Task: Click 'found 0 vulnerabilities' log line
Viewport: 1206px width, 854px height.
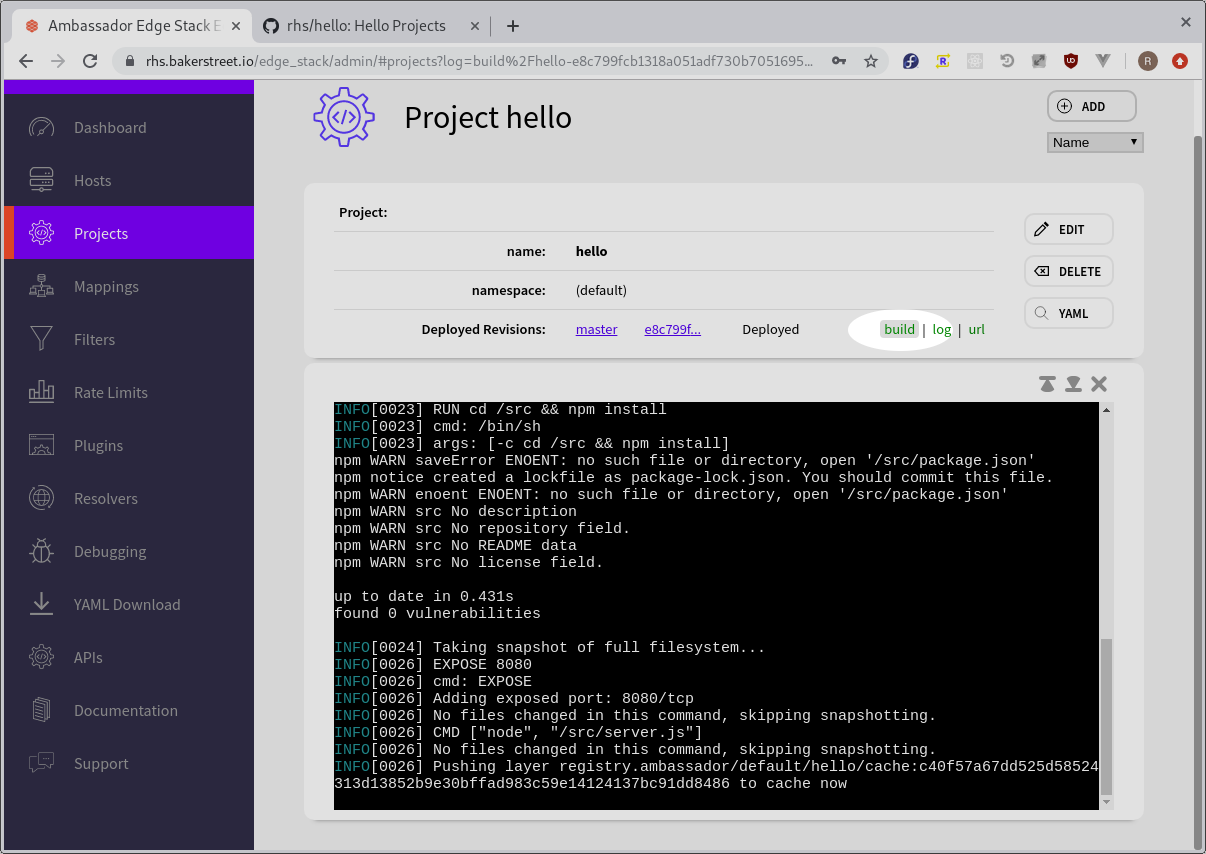Action: 437,613
